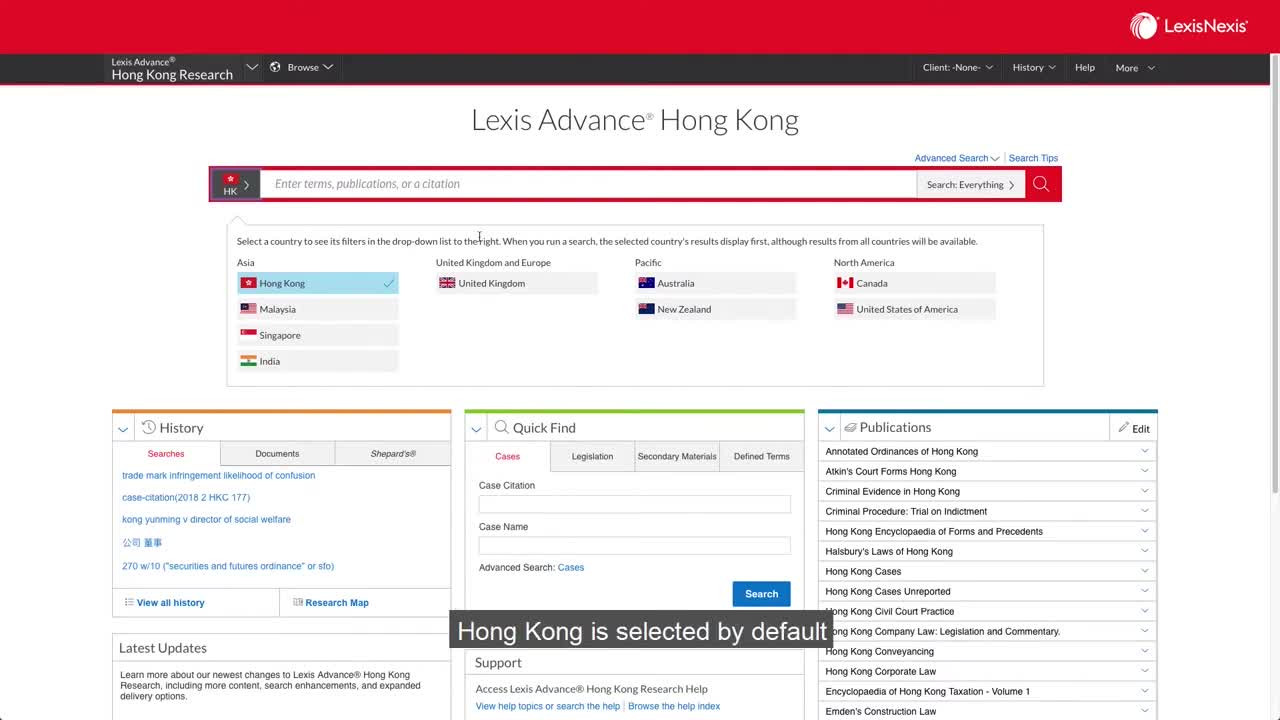Viewport: 1280px width, 720px height.
Task: Click the red magnifier search button
Action: [1041, 184]
